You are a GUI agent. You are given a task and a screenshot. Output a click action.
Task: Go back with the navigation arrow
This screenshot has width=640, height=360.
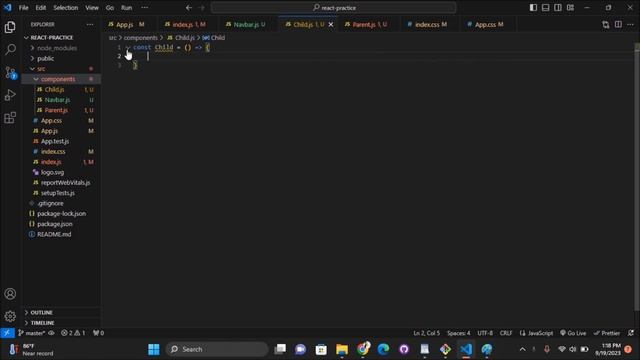coord(189,7)
